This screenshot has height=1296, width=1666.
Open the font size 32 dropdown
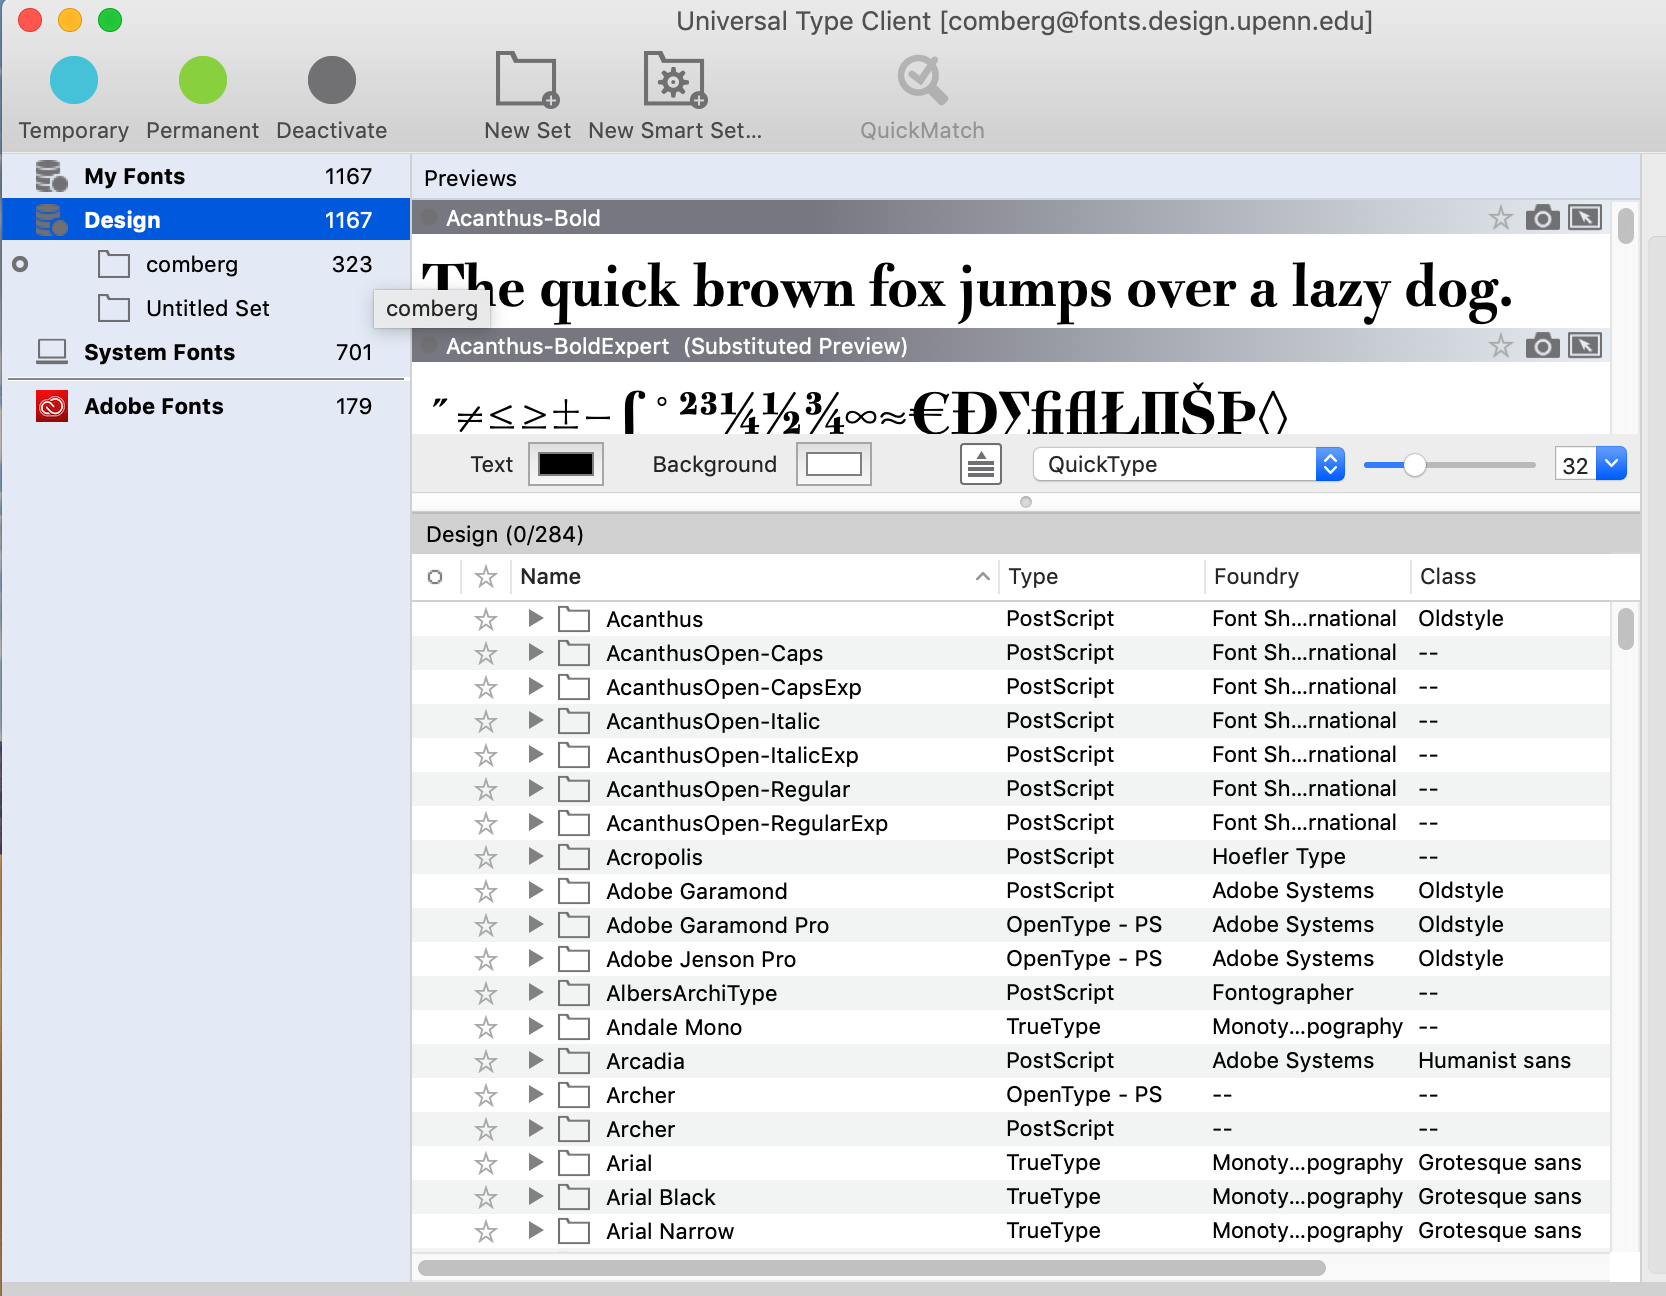(x=1611, y=465)
